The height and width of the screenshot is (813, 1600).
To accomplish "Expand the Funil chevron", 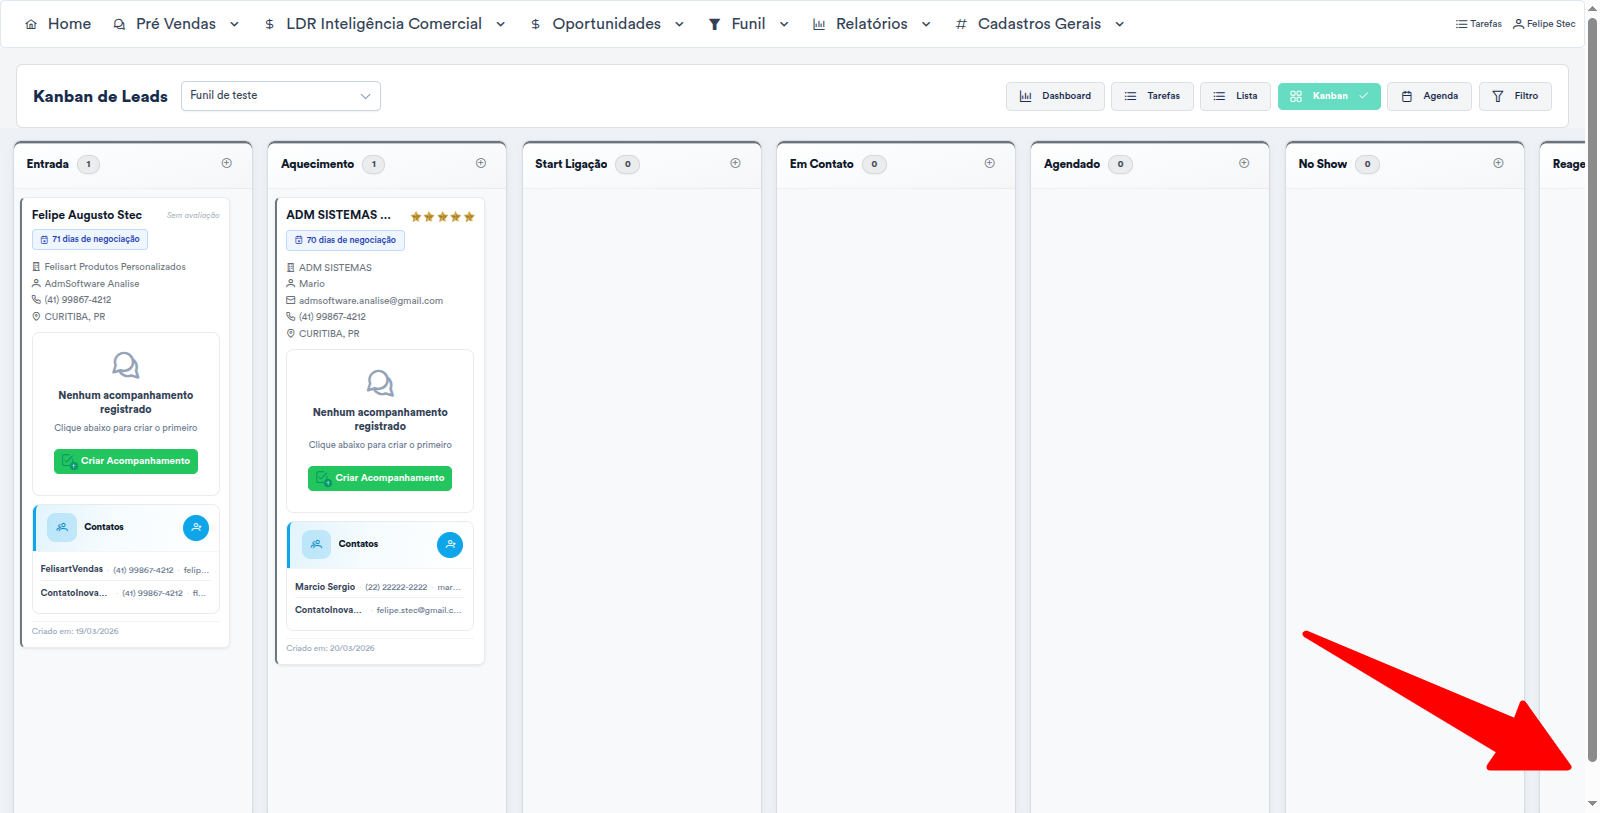I will [784, 24].
